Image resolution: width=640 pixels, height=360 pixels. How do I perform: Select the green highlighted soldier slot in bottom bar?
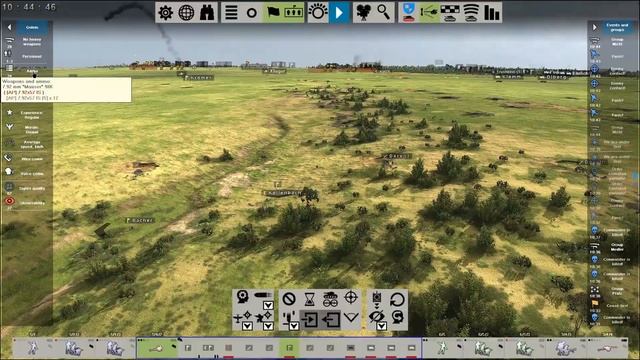tap(289, 348)
